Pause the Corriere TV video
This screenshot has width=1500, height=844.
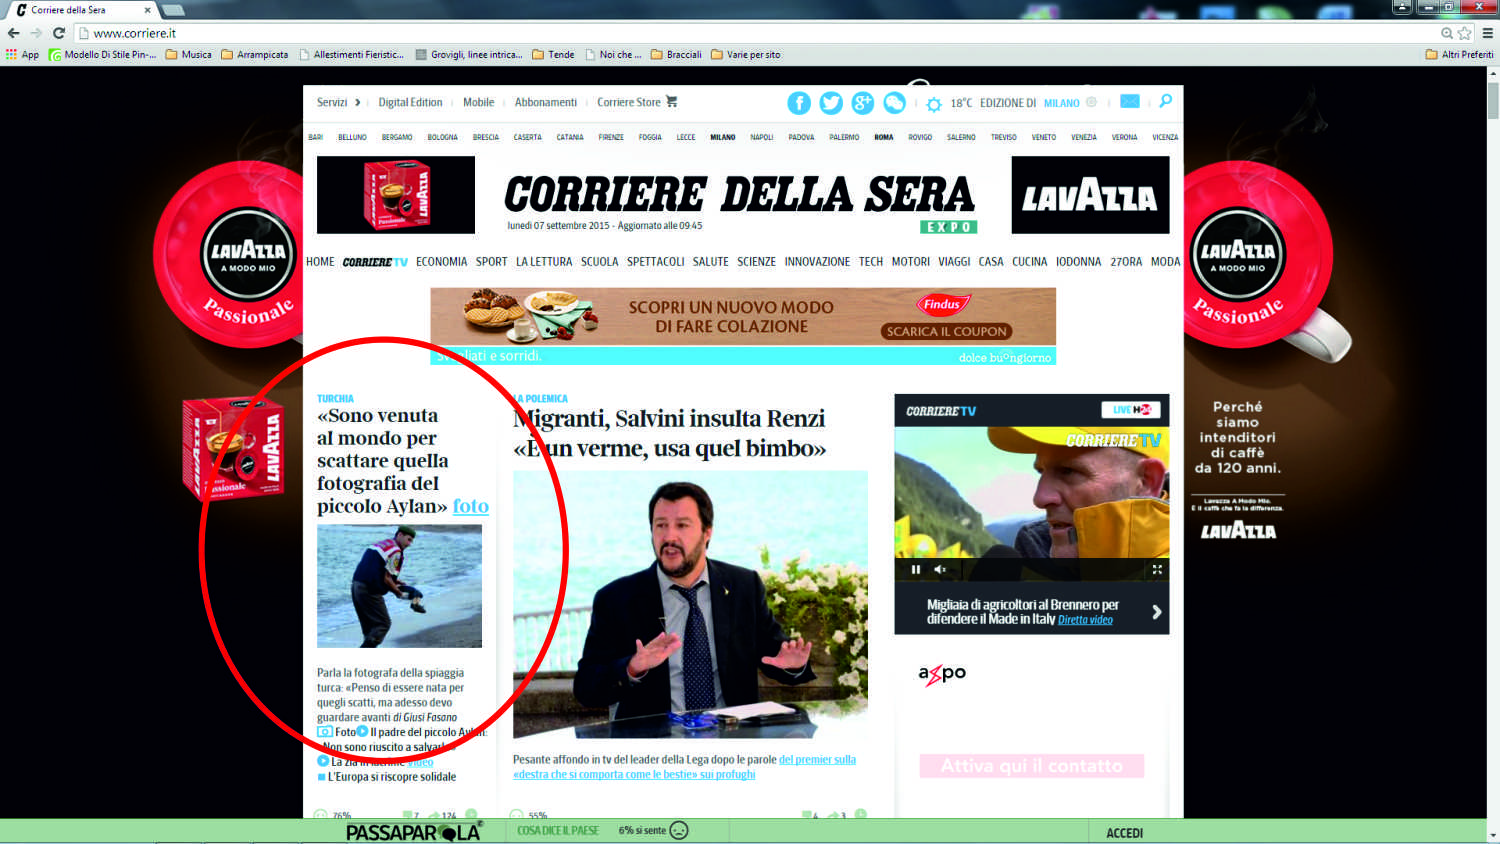[915, 569]
